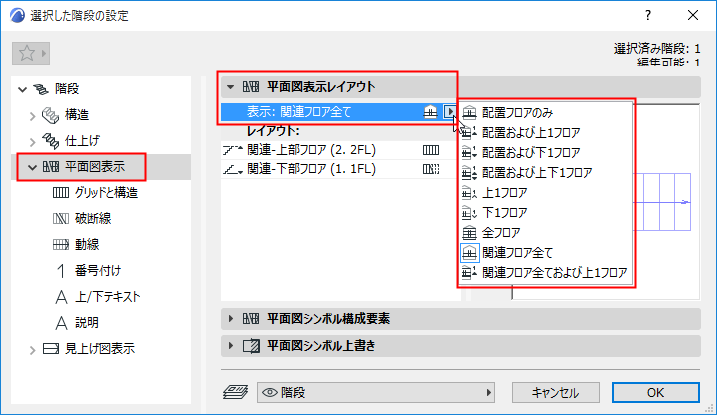Click layout symbol icon of 関連-下部フロア row

(431, 169)
